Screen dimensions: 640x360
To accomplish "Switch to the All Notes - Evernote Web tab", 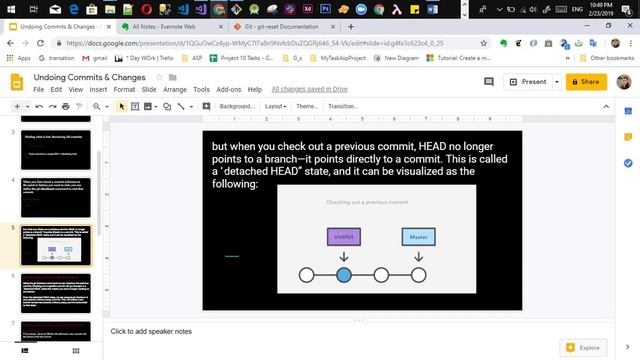I will click(172, 27).
